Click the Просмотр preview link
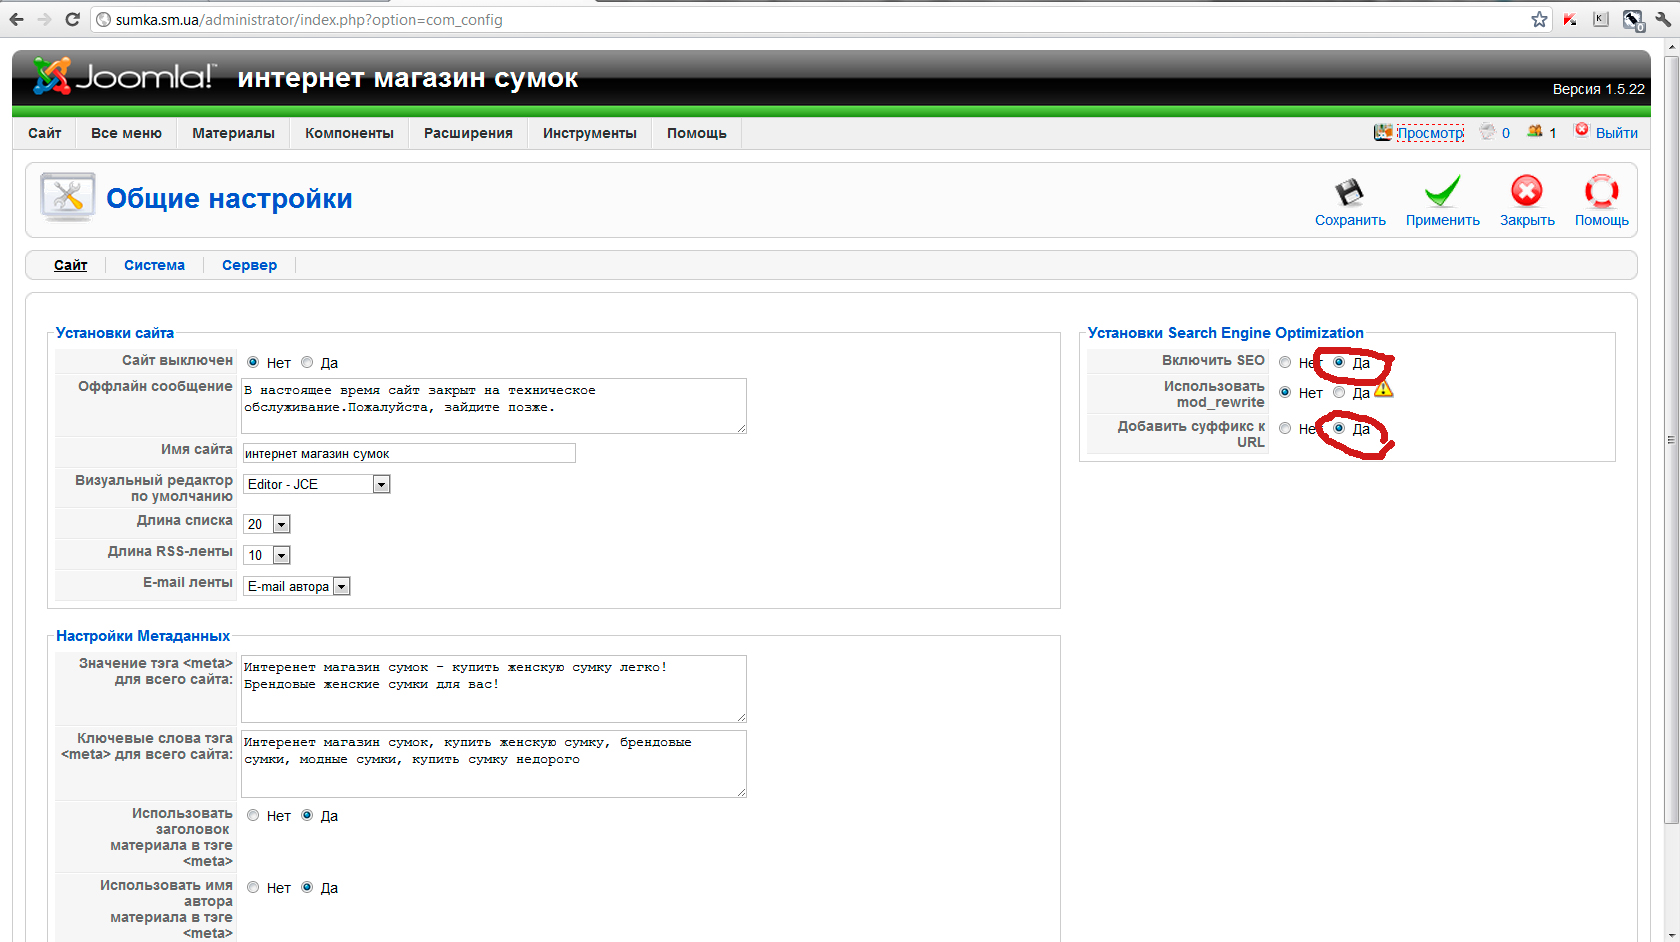The height and width of the screenshot is (942, 1680). [1430, 133]
